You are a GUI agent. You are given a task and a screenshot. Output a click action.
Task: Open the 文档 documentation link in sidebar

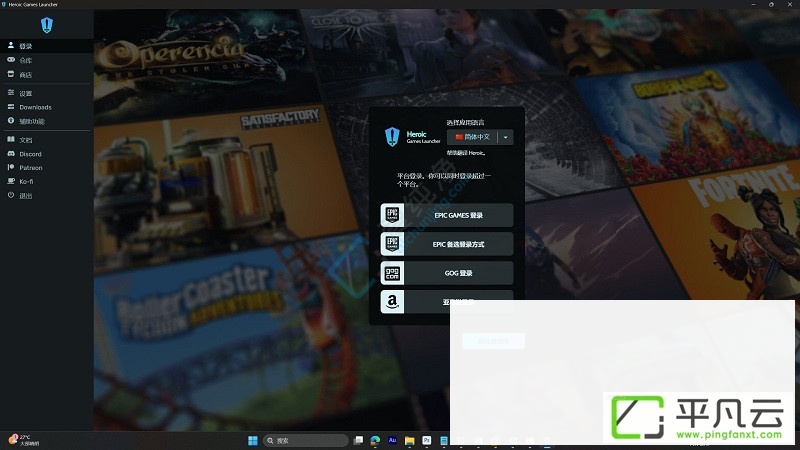(x=46, y=140)
